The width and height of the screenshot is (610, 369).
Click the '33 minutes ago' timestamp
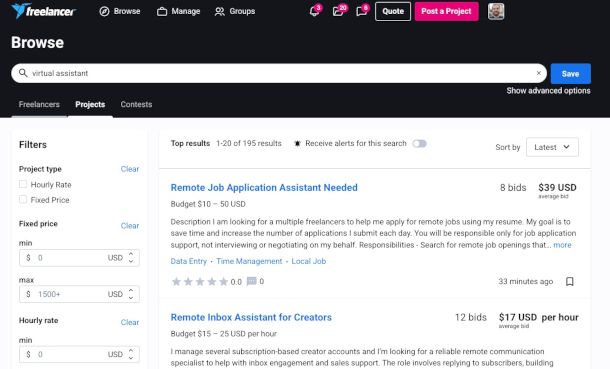pos(526,282)
